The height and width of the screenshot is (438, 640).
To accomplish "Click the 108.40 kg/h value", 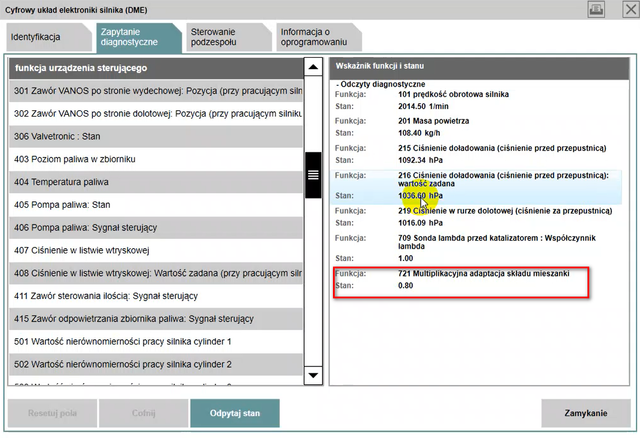I will click(x=419, y=133).
